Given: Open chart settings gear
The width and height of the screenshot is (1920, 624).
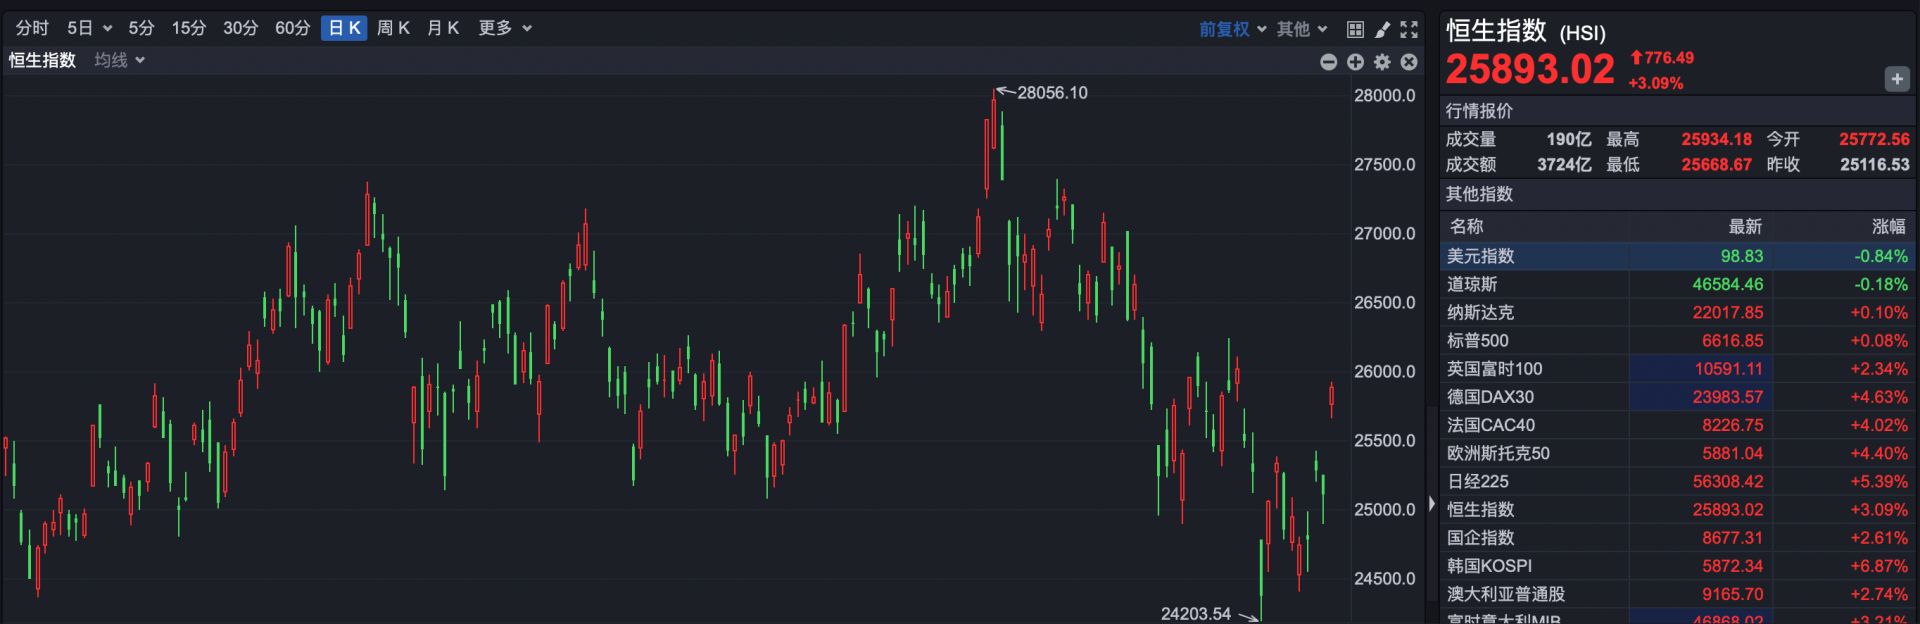Looking at the screenshot, I should [1382, 62].
